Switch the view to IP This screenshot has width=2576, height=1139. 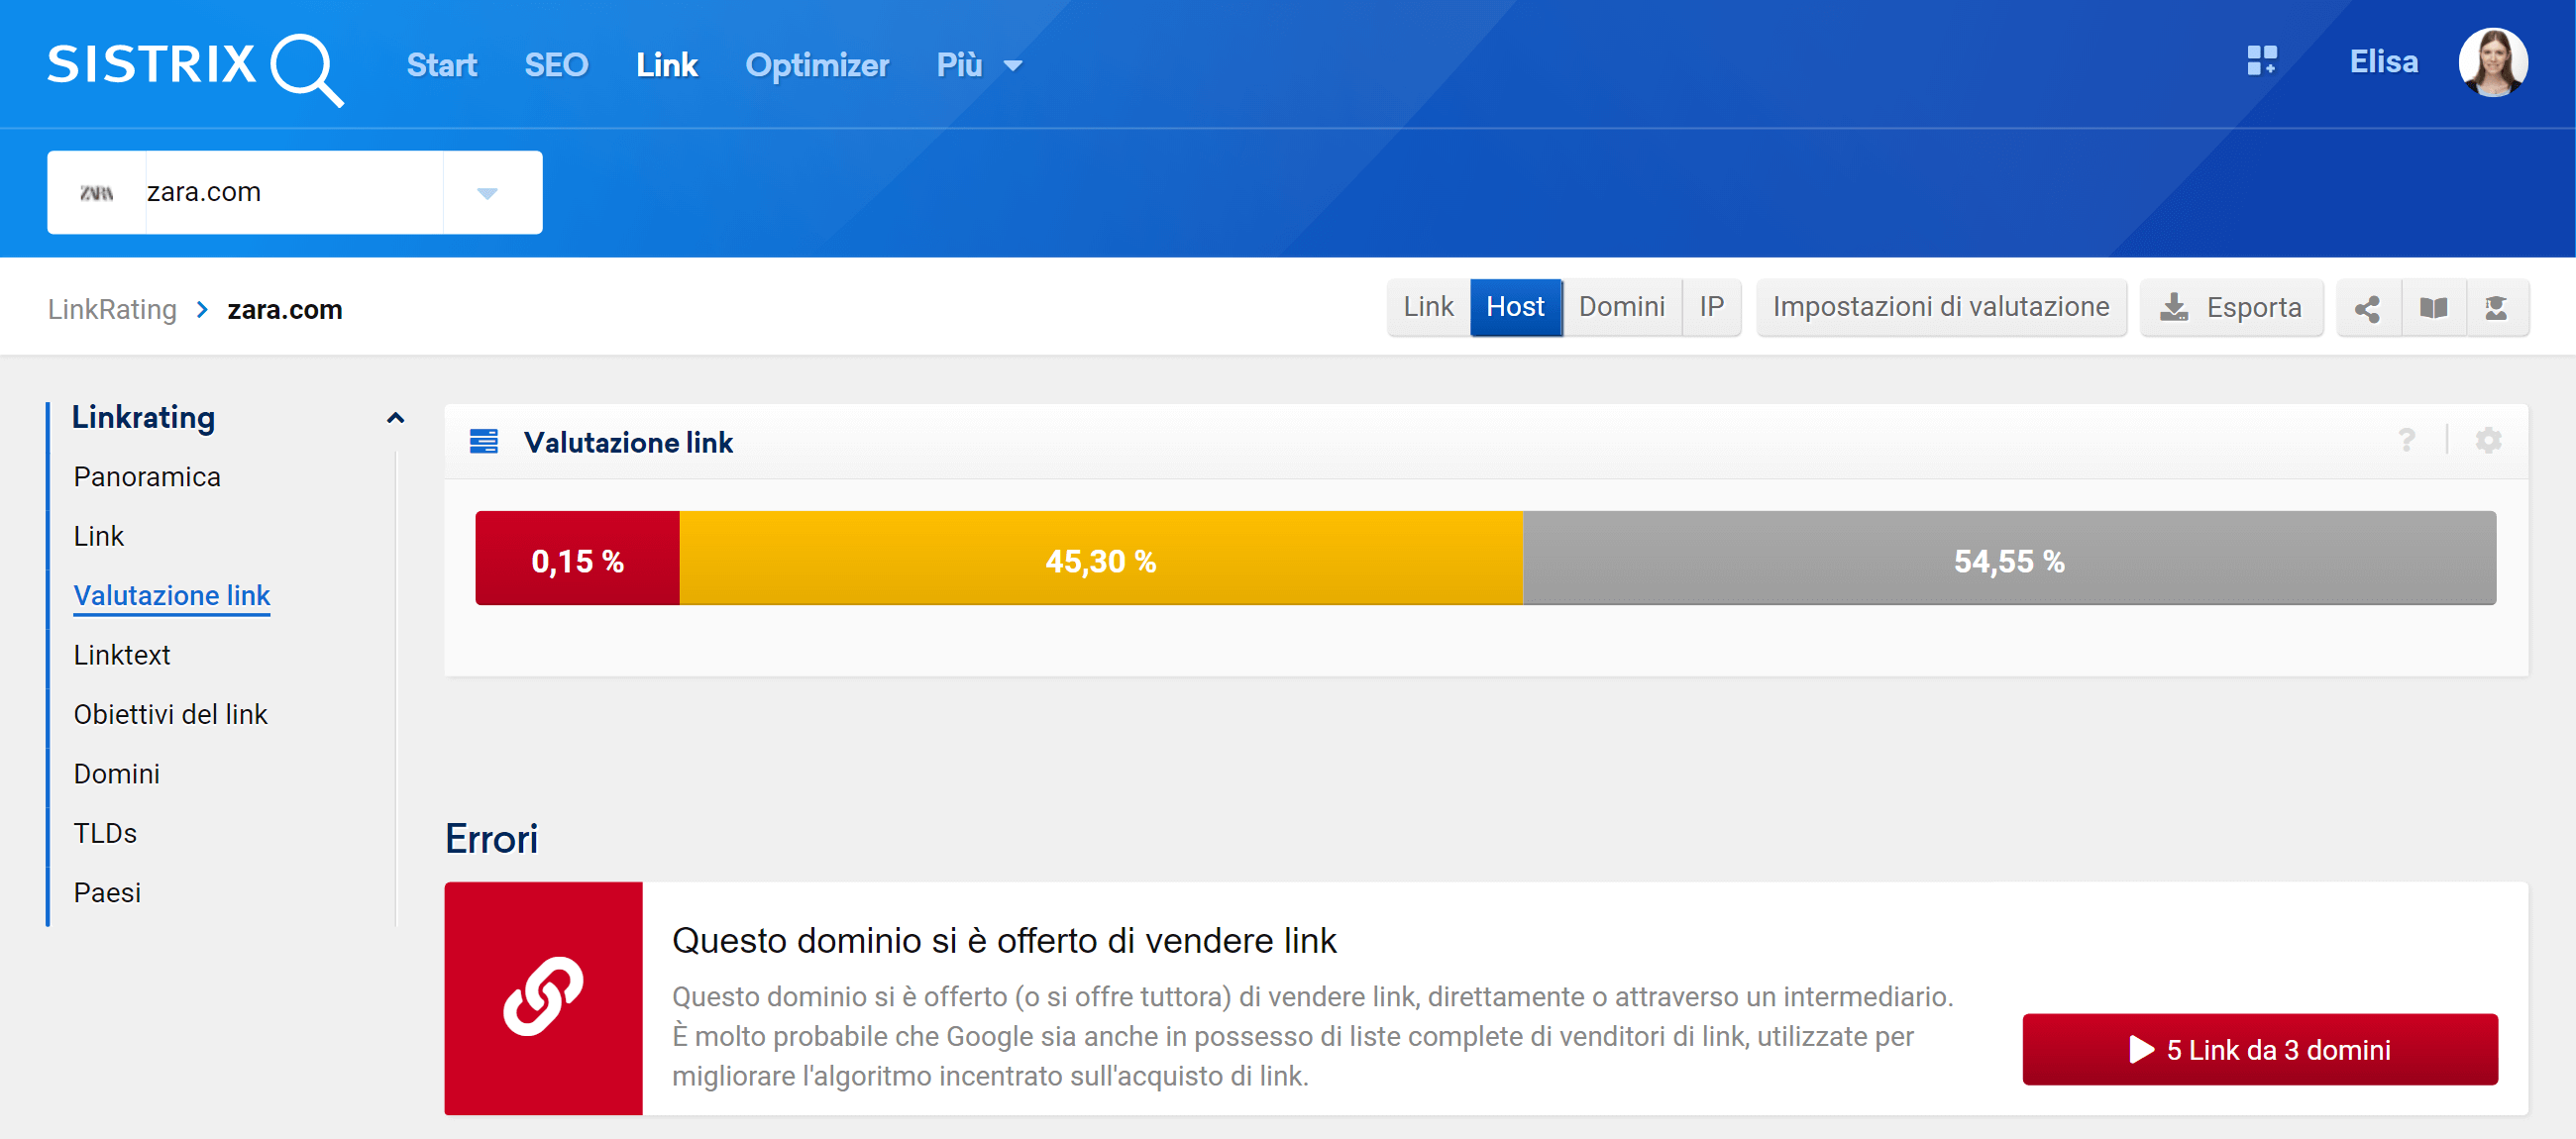point(1711,307)
